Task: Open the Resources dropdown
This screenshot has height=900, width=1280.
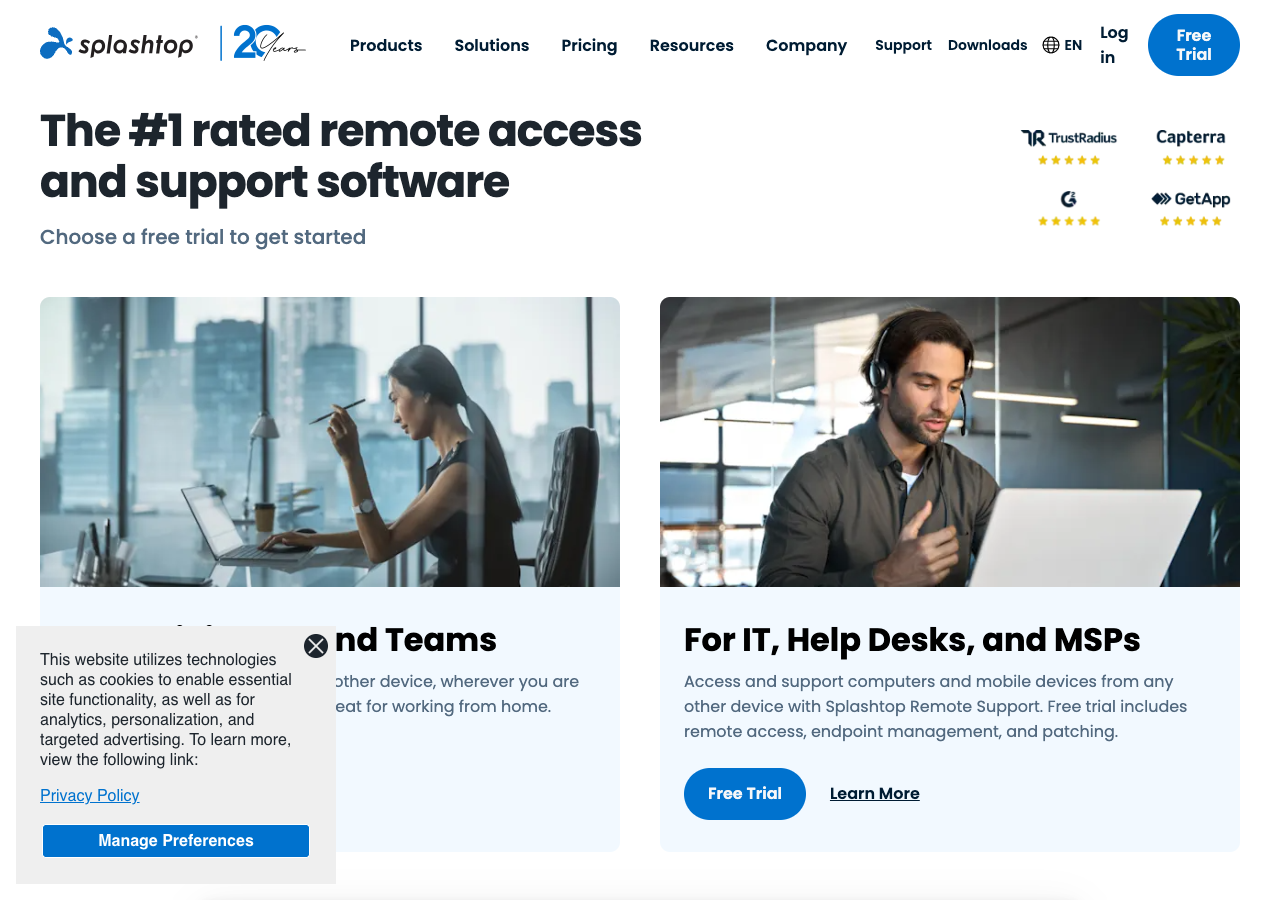Action: pos(691,45)
